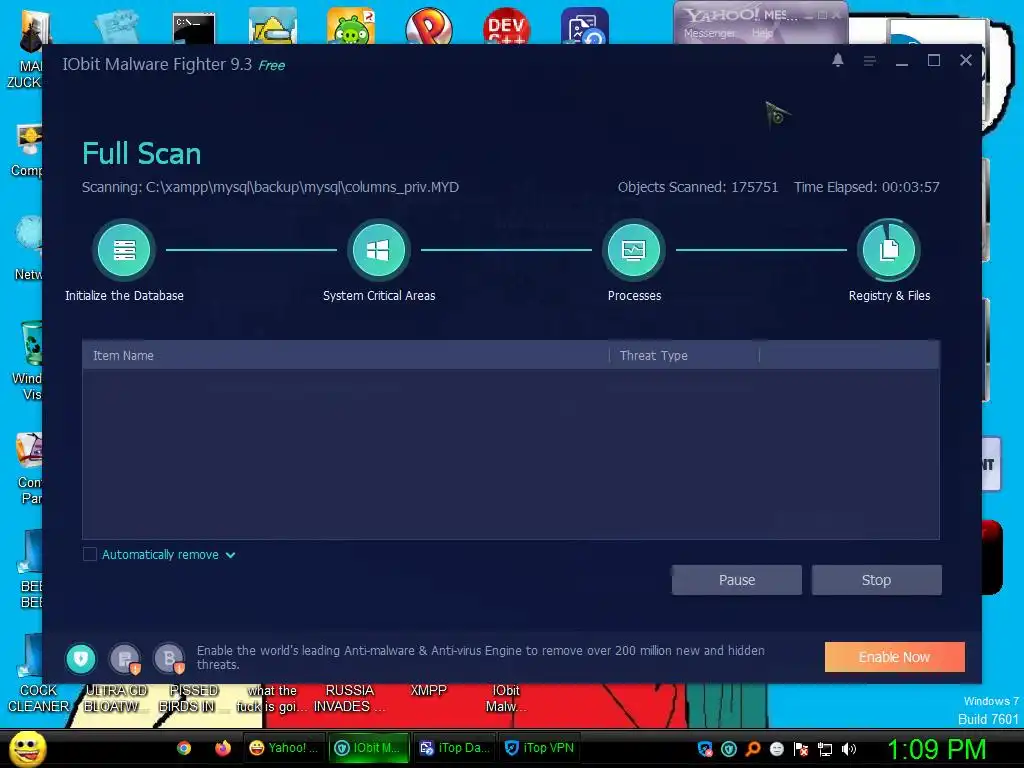The height and width of the screenshot is (768, 1024).
Task: Click the Registry & Files stage icon
Action: 889,249
